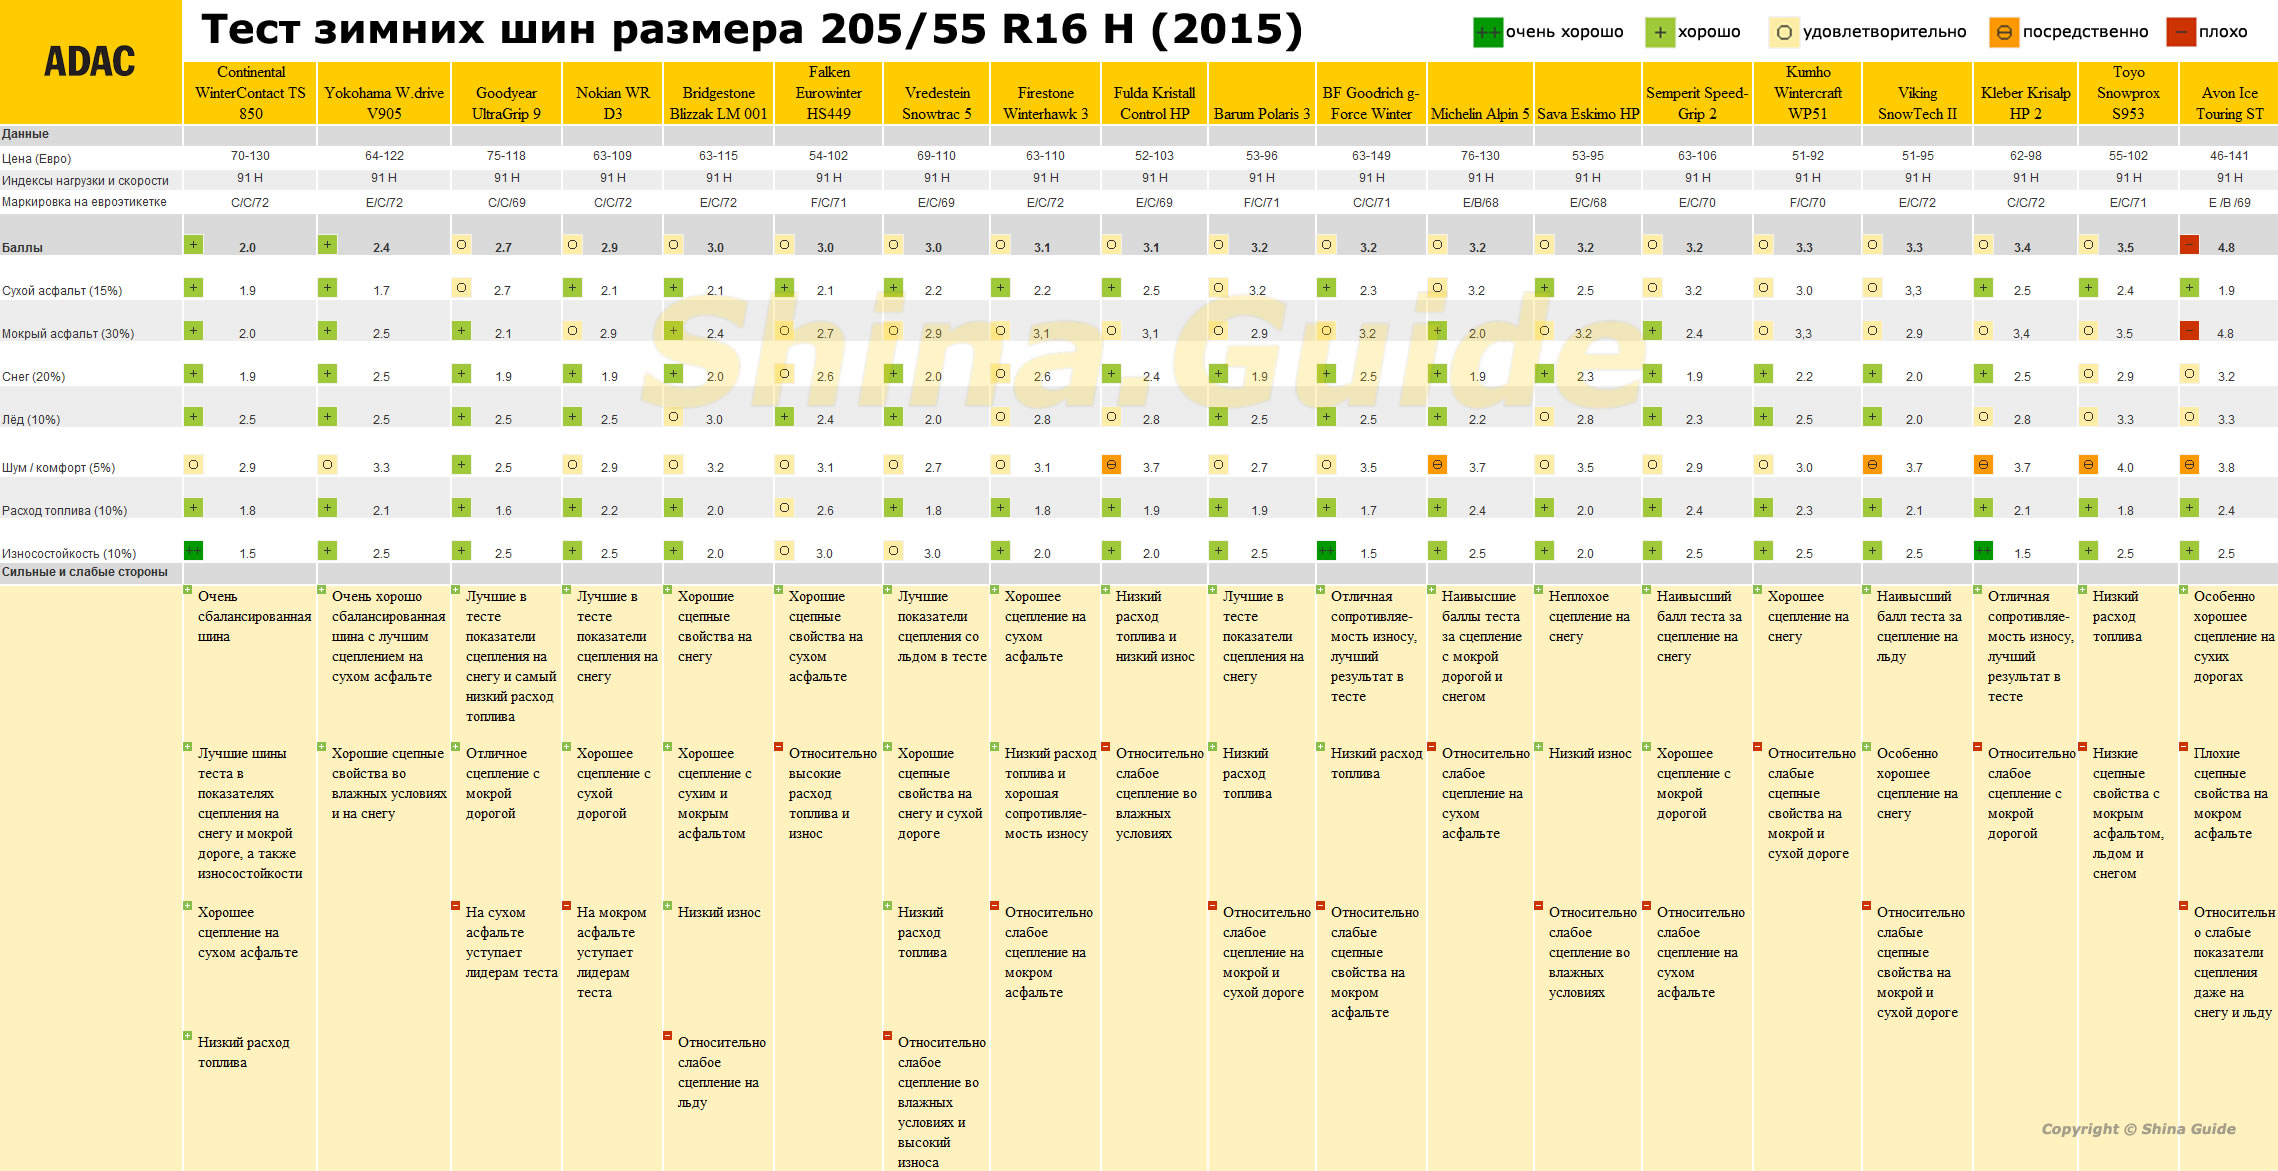
Task: Click the 'Лёд (10%)' row label
Action: tap(31, 420)
